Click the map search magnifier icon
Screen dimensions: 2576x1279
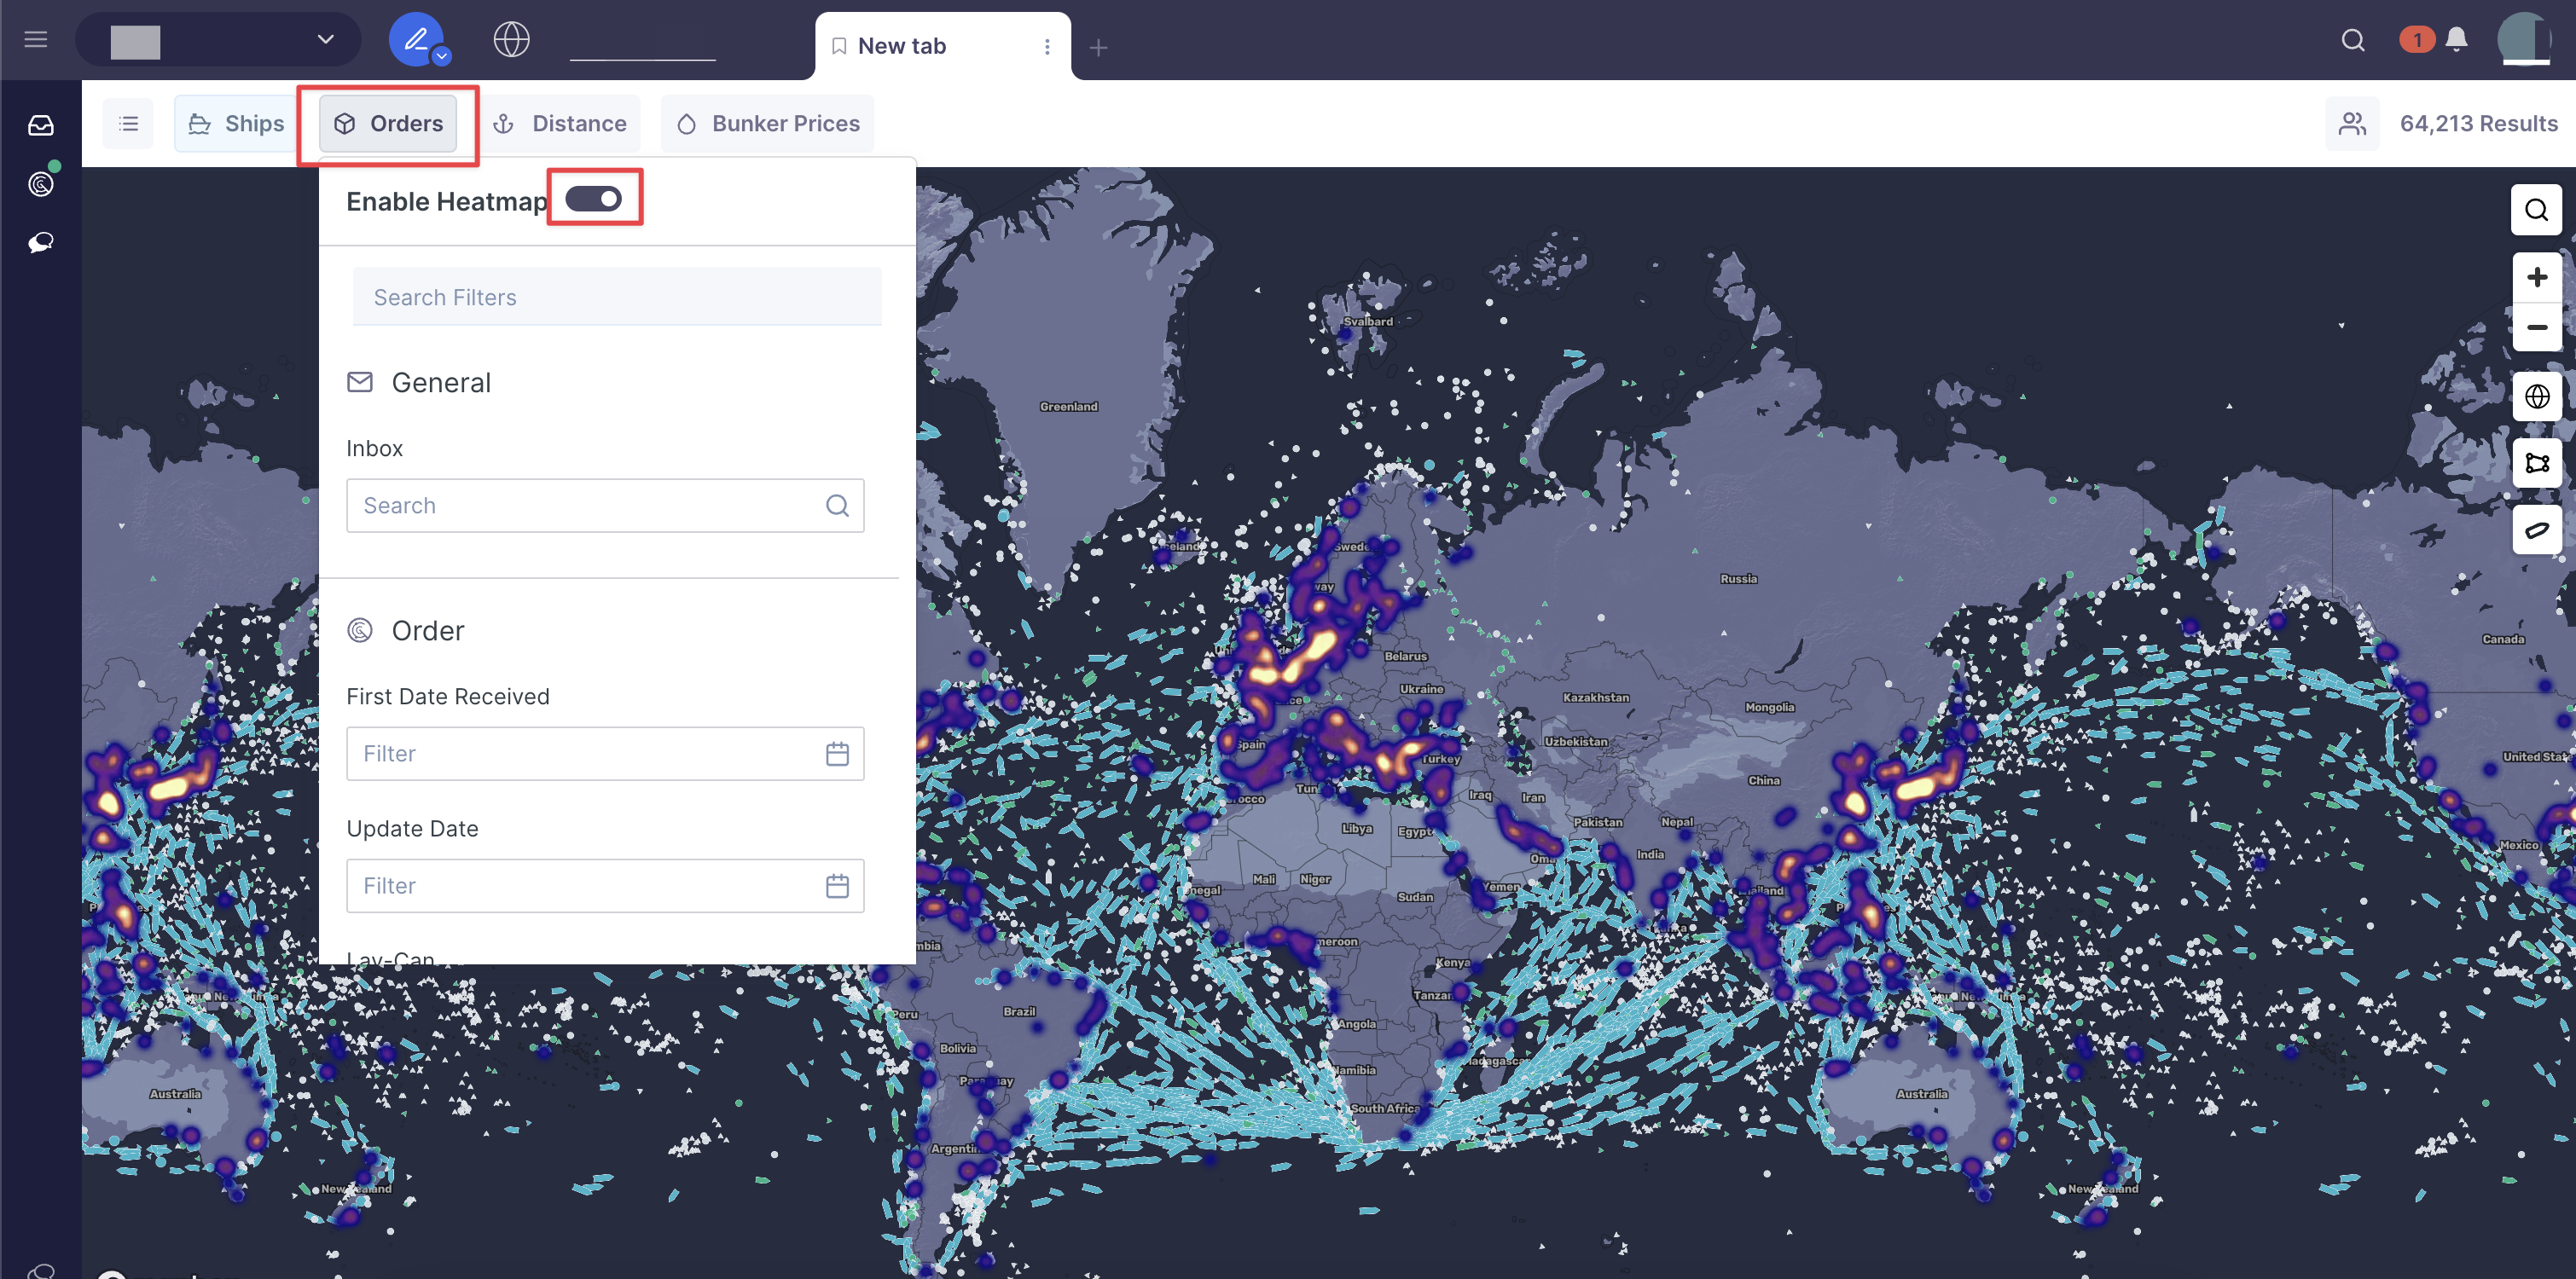click(x=2536, y=210)
